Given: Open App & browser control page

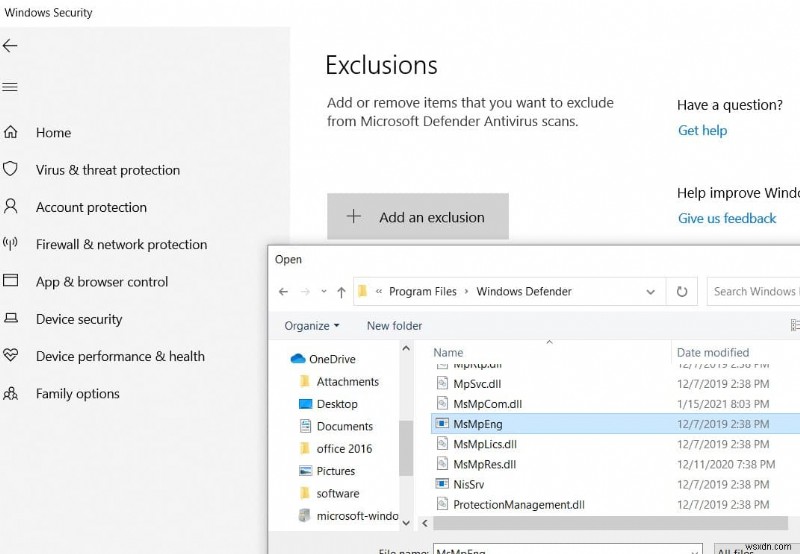Looking at the screenshot, I should pos(102,282).
